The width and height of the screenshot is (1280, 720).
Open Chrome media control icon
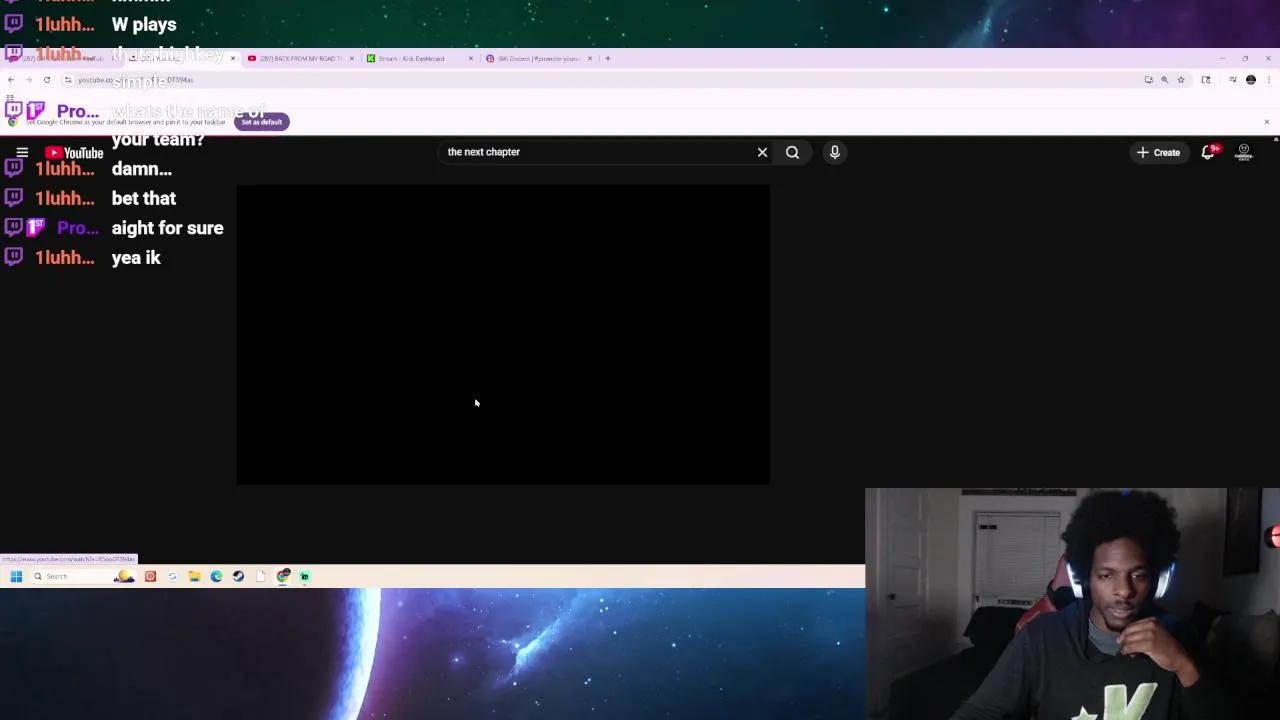(1232, 79)
